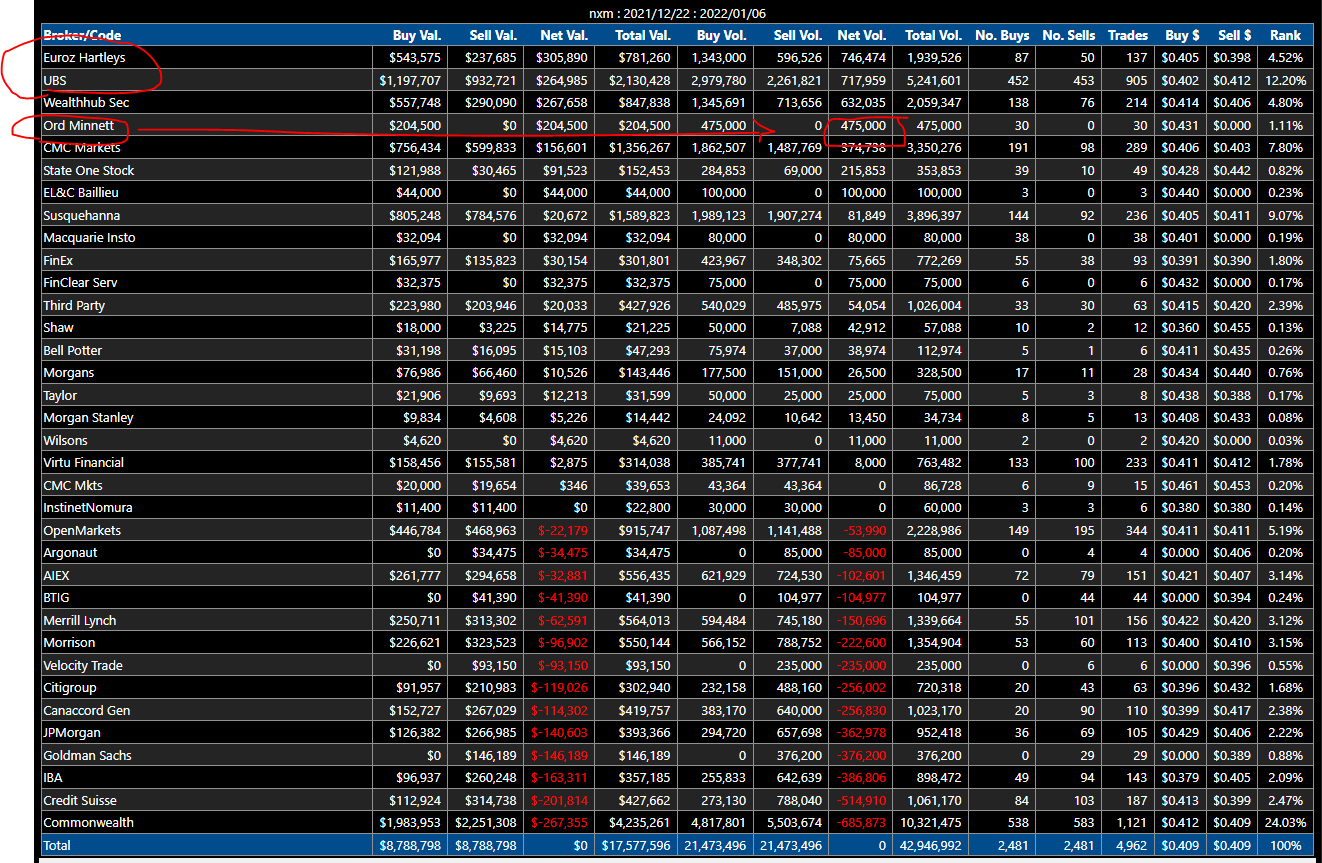1322x863 pixels.
Task: Click the Total row label
Action: tap(57, 845)
